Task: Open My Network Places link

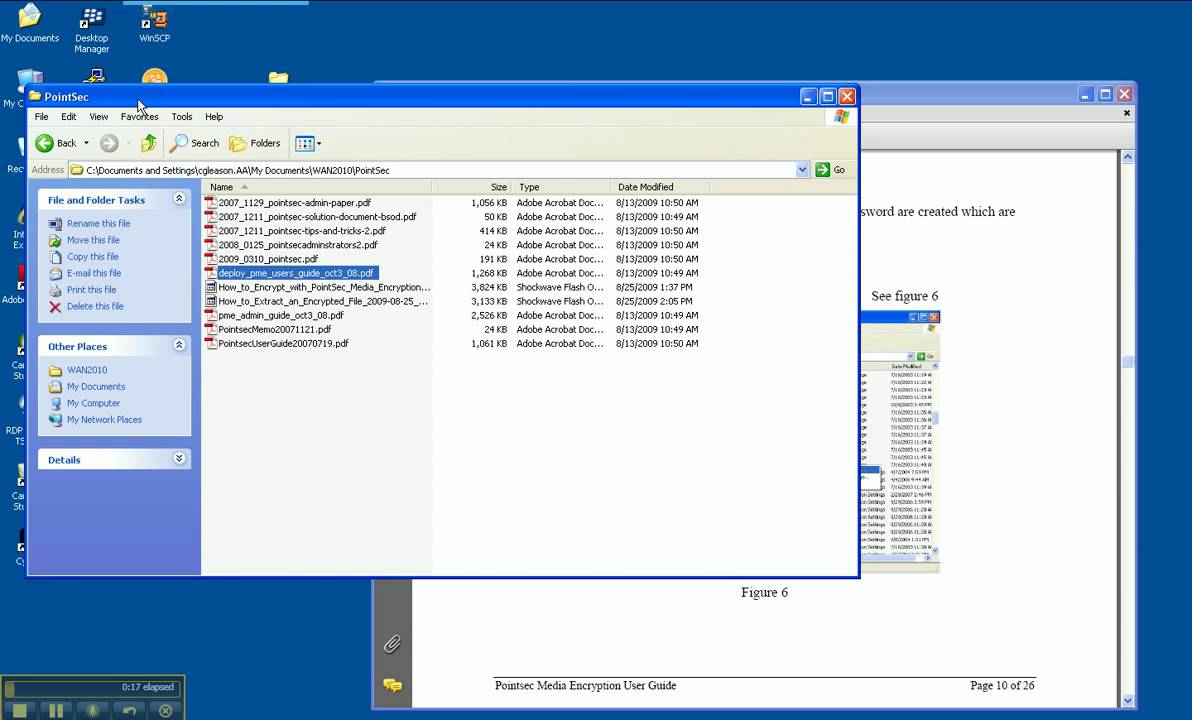Action: [x=104, y=420]
